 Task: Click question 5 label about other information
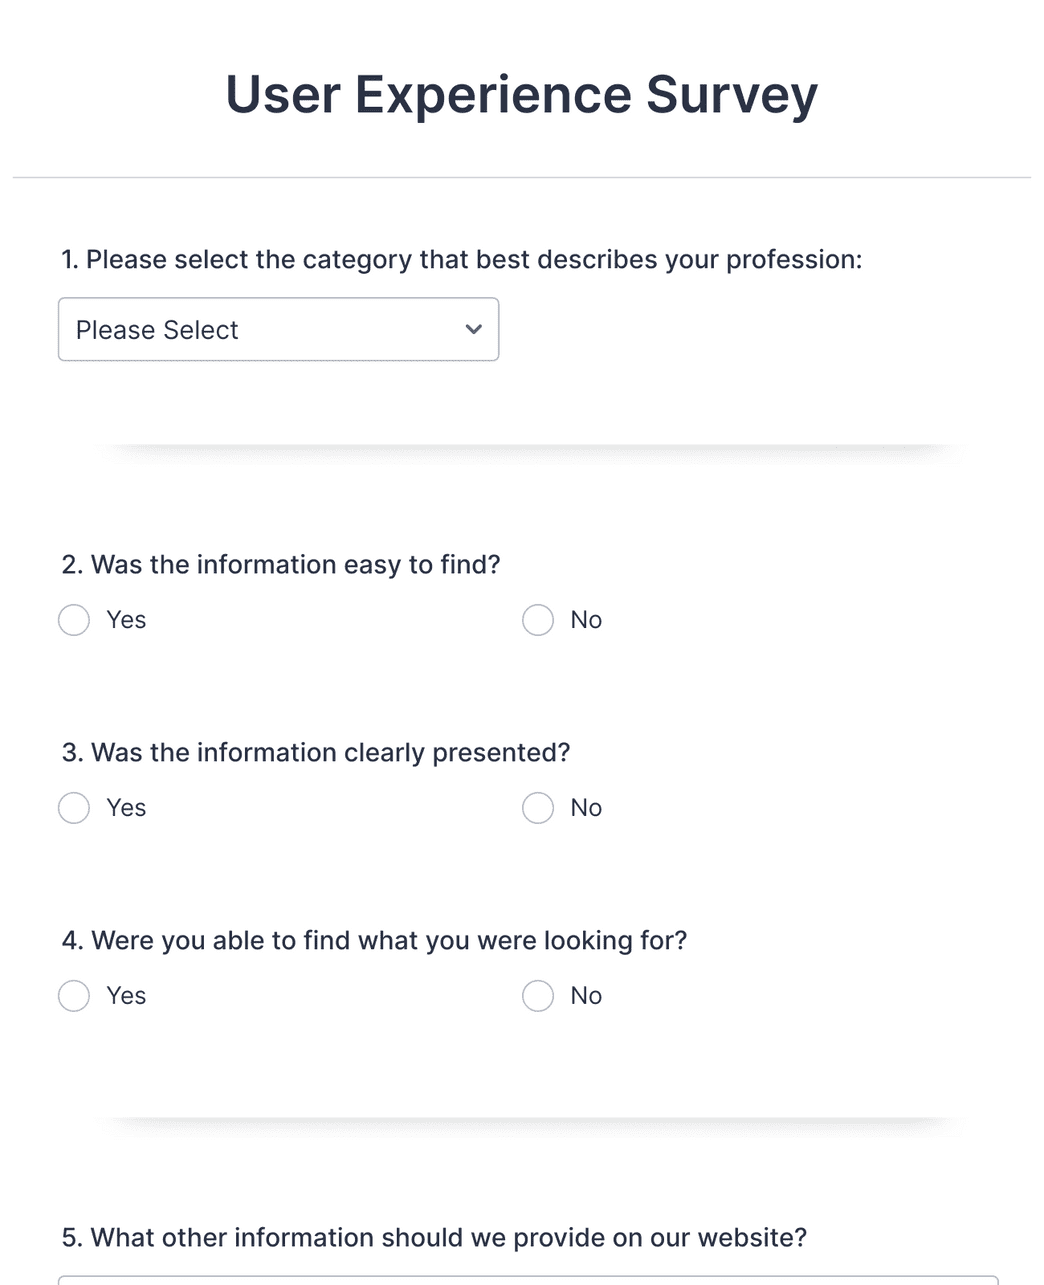tap(434, 1238)
